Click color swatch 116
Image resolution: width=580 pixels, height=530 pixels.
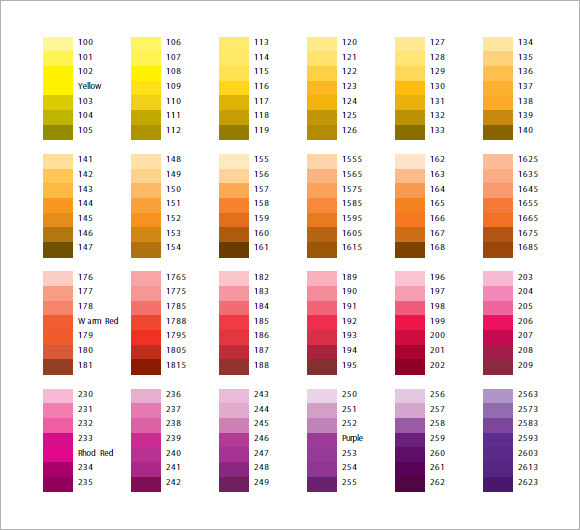[234, 88]
